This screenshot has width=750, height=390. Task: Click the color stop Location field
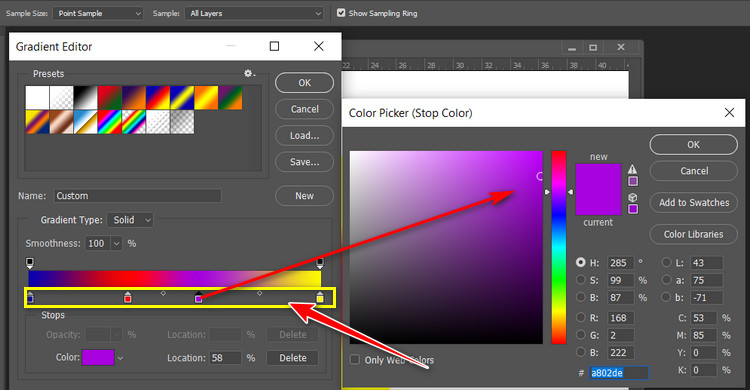point(225,357)
